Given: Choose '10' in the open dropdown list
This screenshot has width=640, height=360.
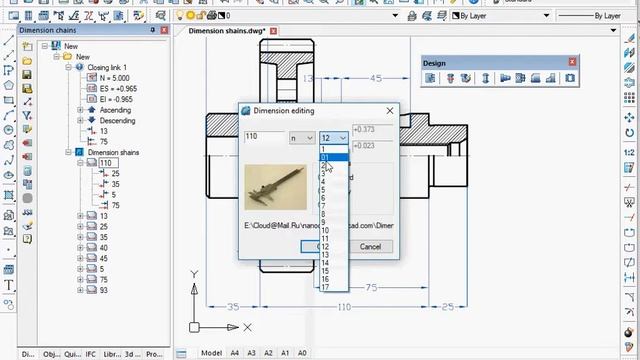Looking at the screenshot, I should pyautogui.click(x=334, y=230).
